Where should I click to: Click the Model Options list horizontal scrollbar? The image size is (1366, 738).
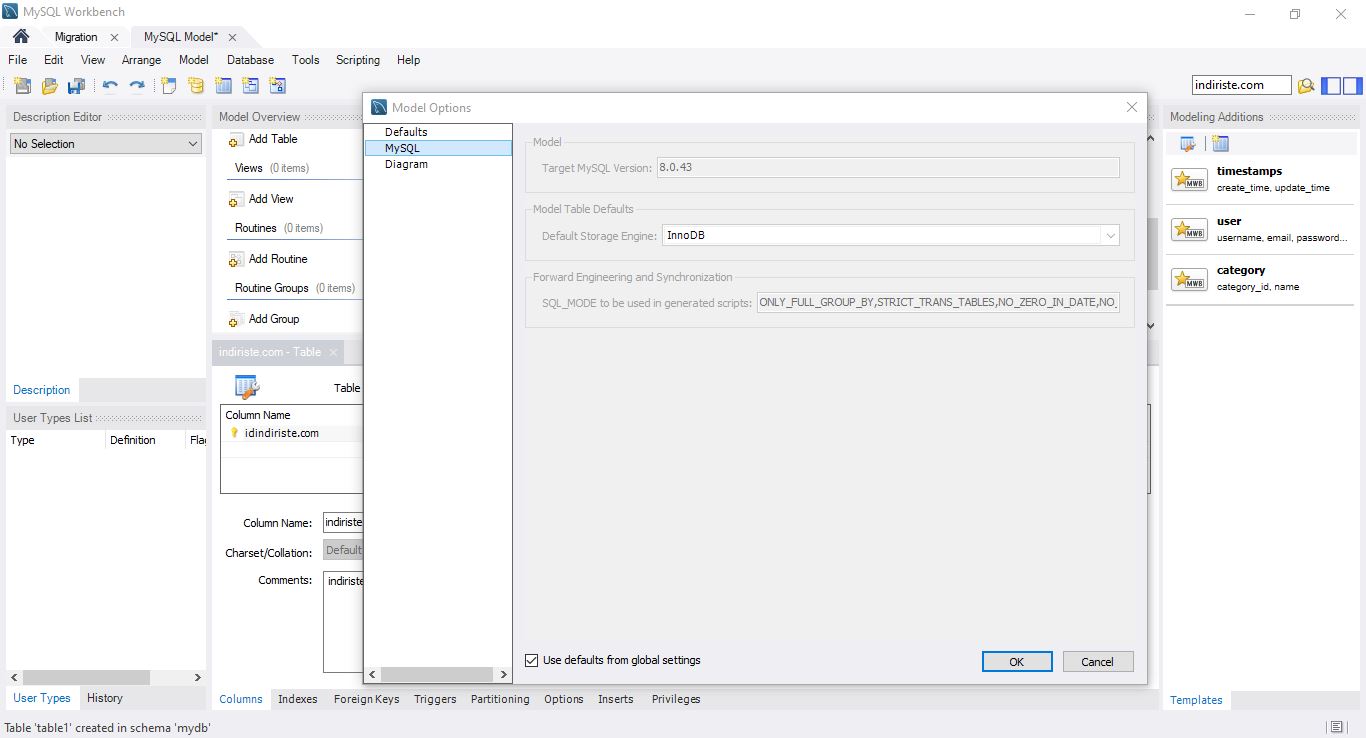tap(438, 675)
